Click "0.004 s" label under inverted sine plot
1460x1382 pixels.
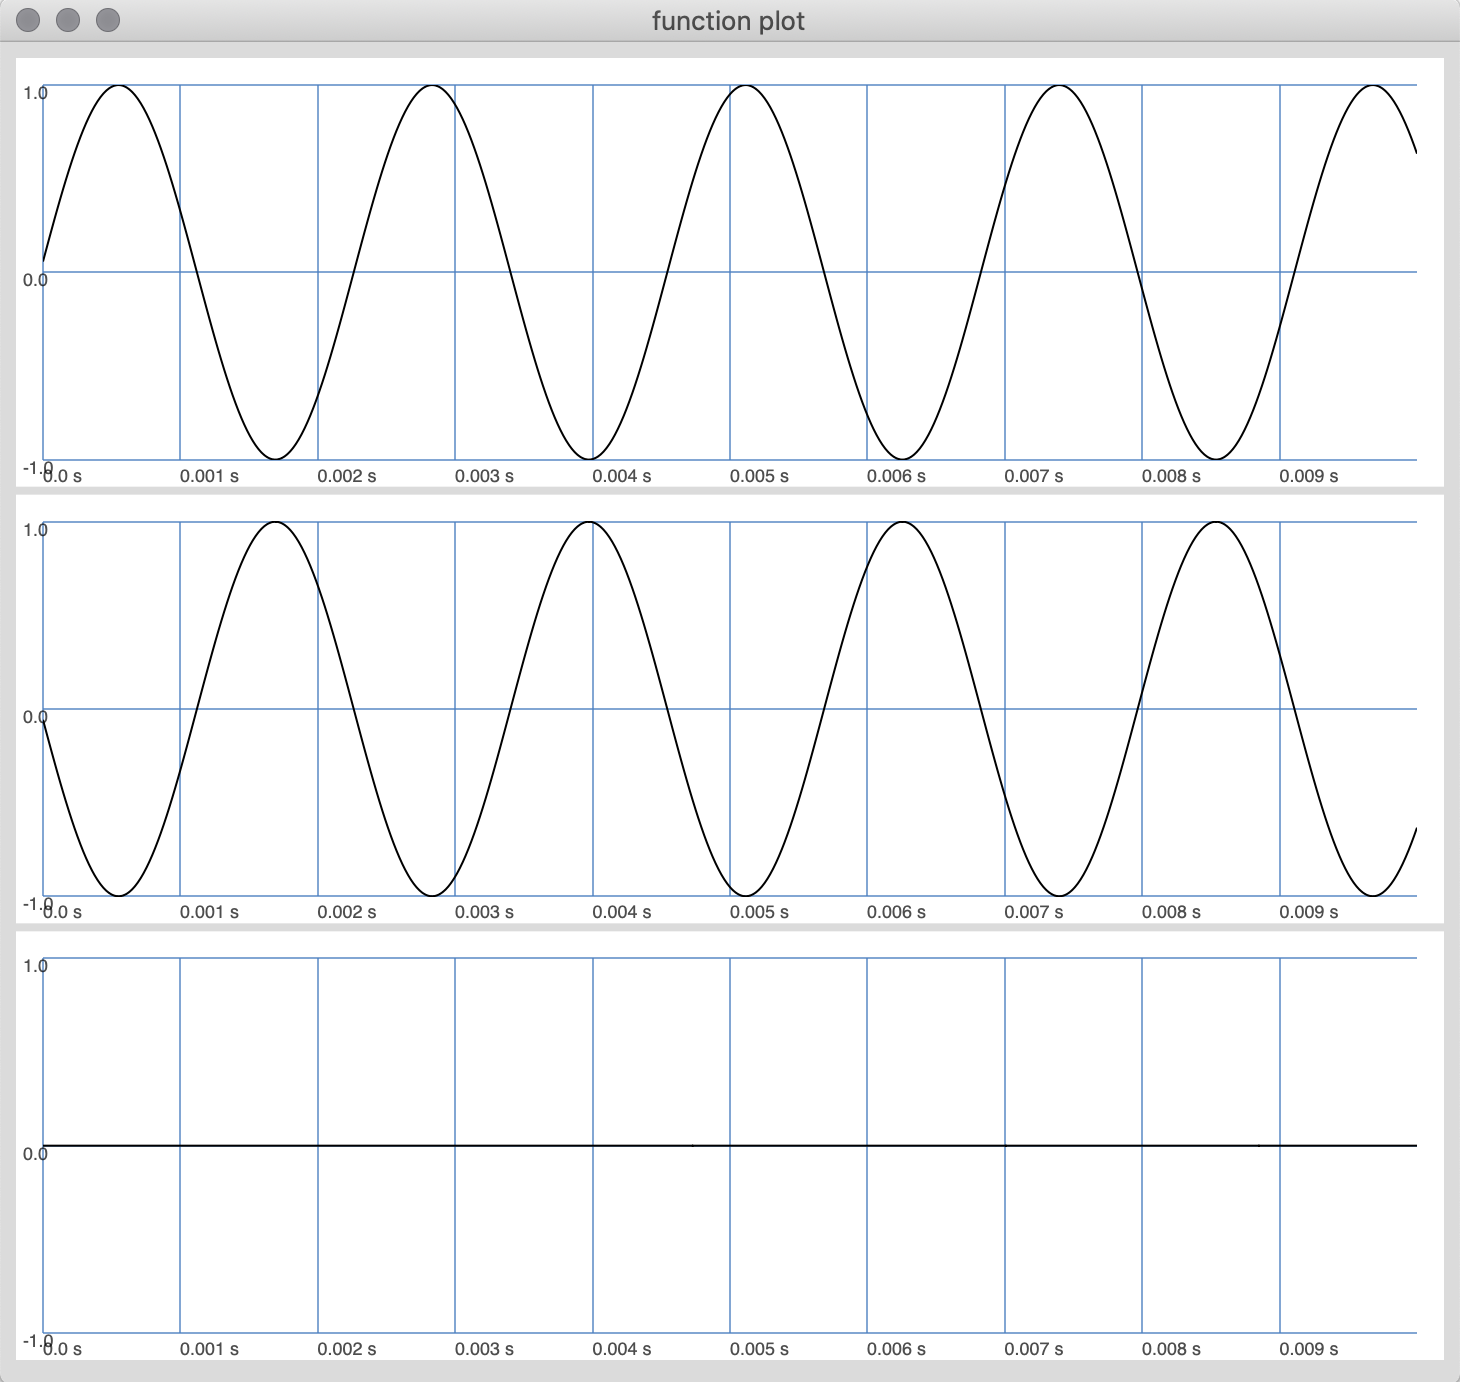pyautogui.click(x=622, y=912)
